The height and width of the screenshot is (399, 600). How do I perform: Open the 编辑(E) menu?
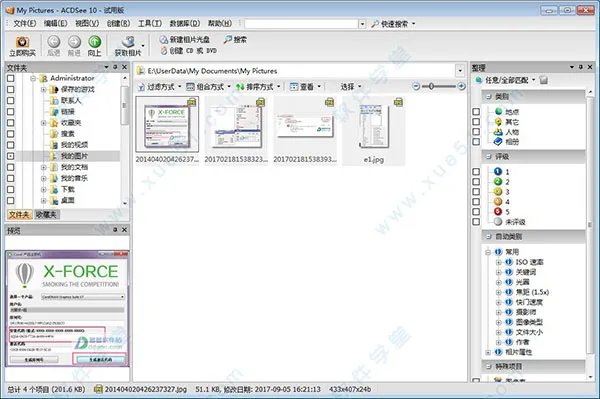pyautogui.click(x=55, y=24)
